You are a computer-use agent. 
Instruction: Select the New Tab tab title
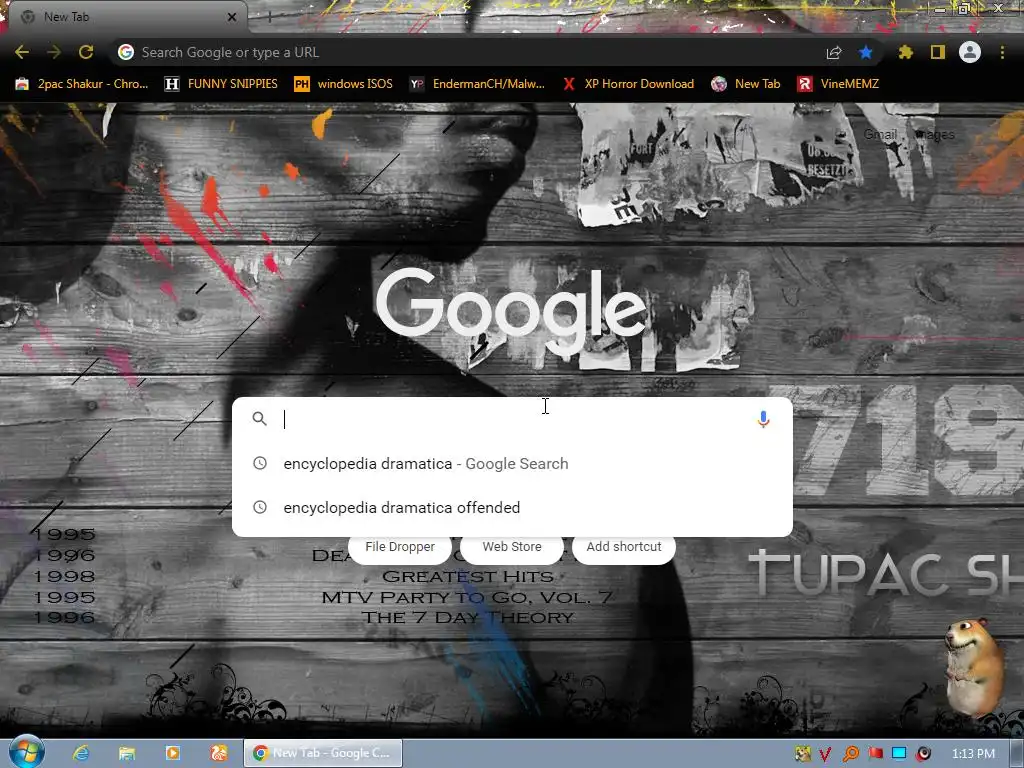pos(67,17)
